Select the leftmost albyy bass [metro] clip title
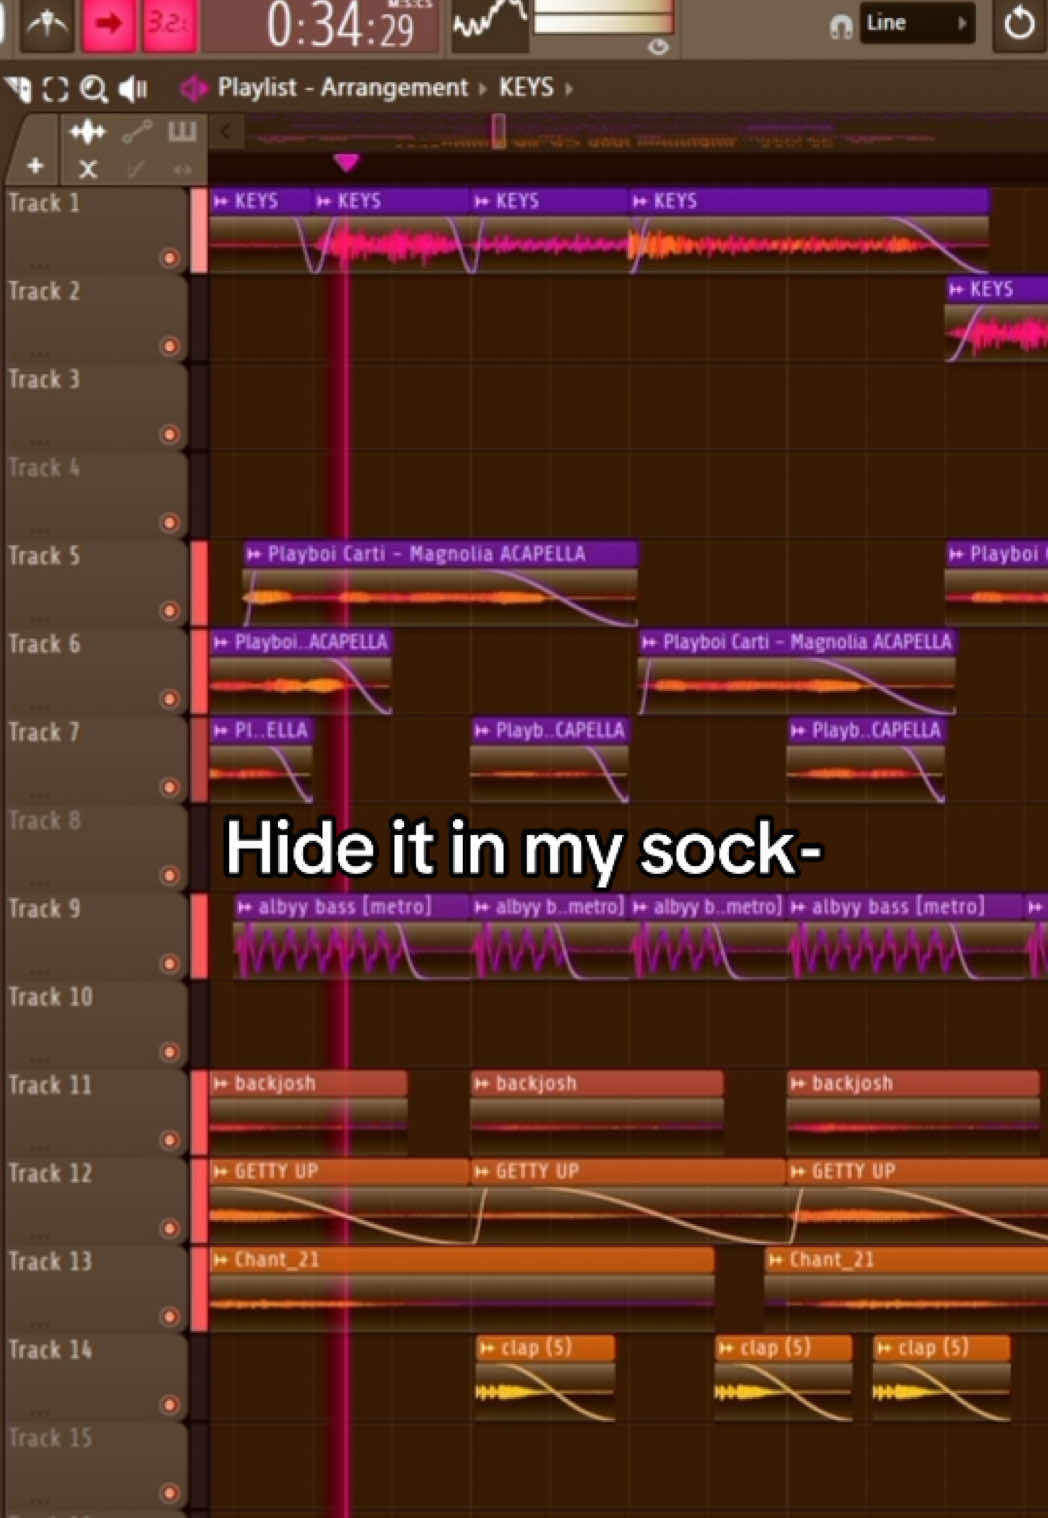The height and width of the screenshot is (1518, 1048). (x=345, y=907)
